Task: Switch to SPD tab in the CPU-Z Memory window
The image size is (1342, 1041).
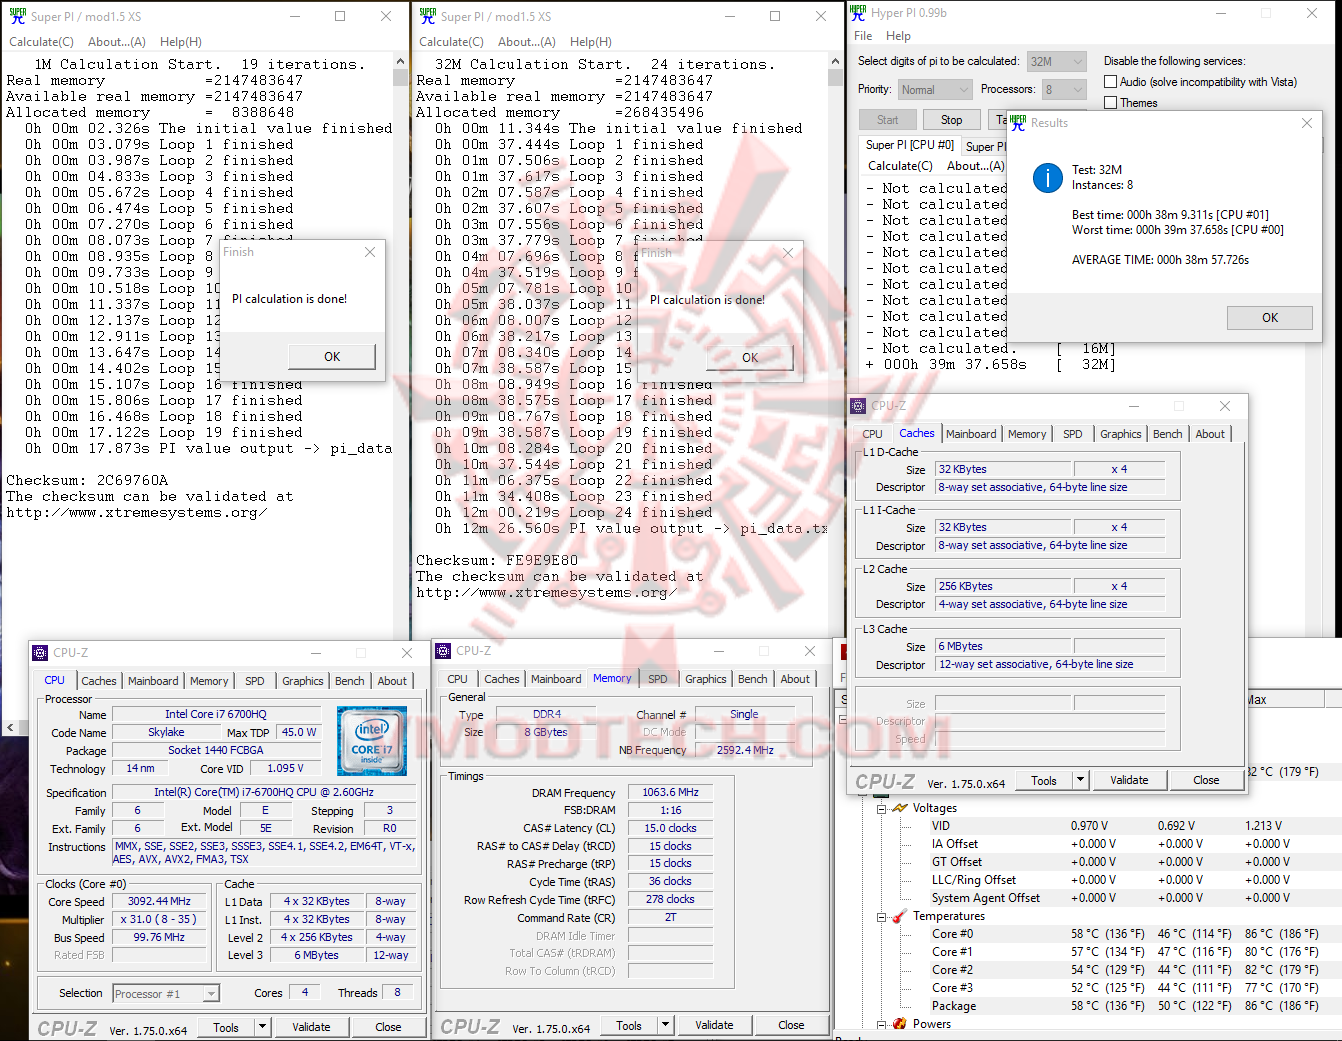Action: tap(658, 679)
